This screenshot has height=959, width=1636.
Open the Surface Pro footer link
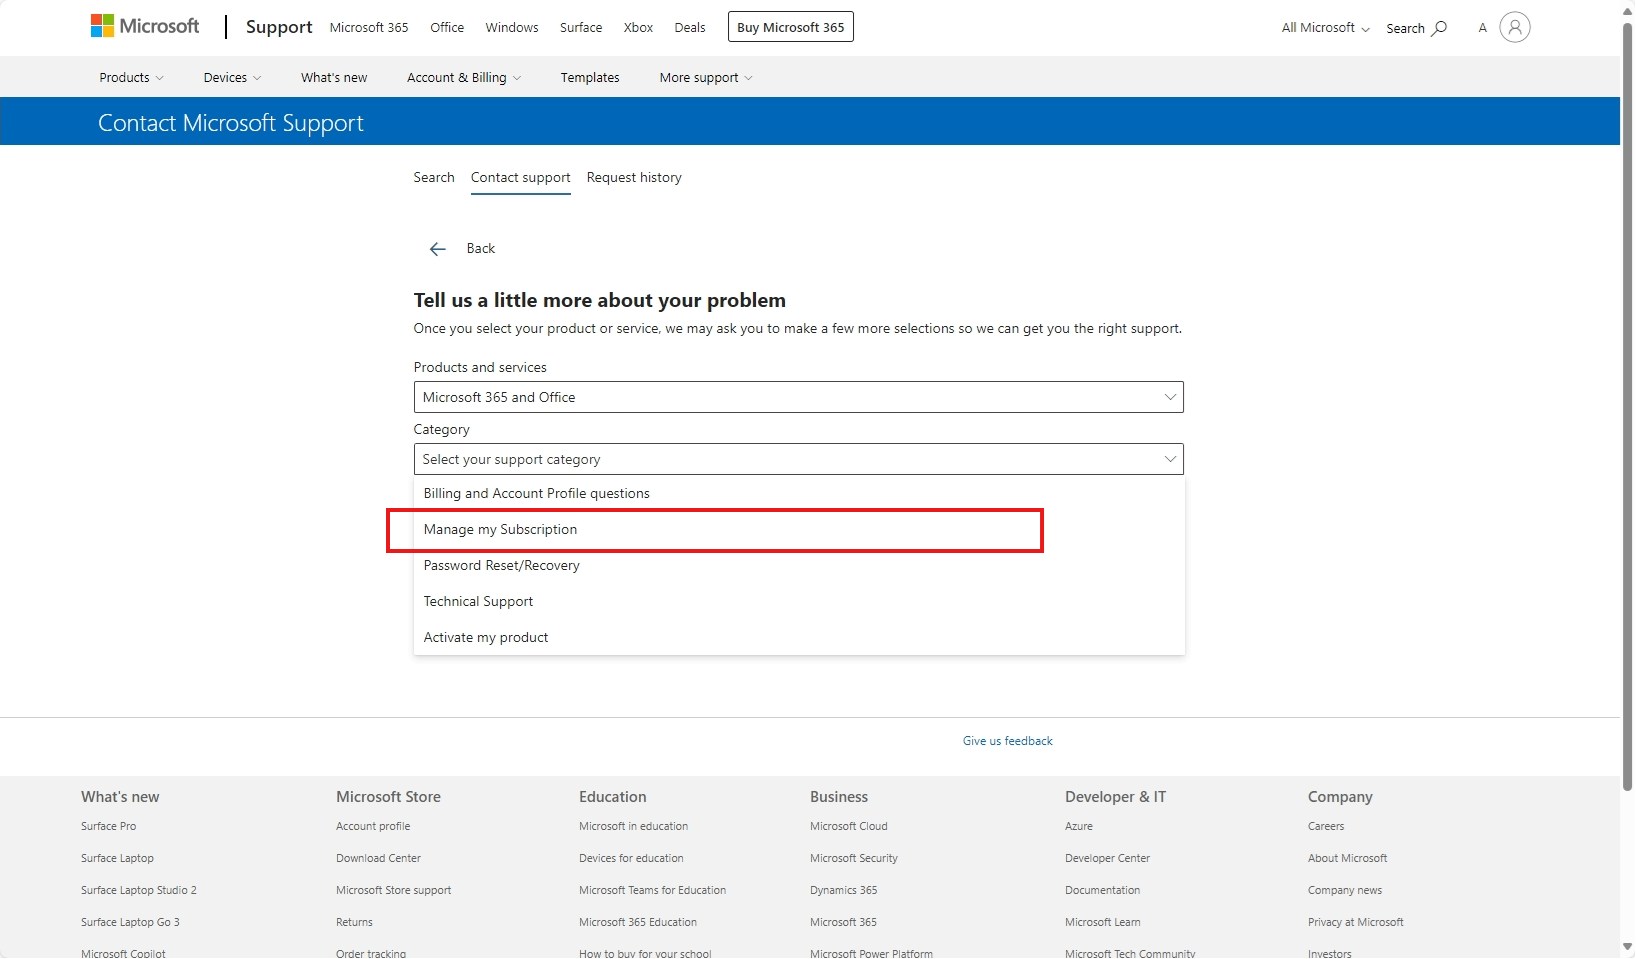tap(109, 826)
